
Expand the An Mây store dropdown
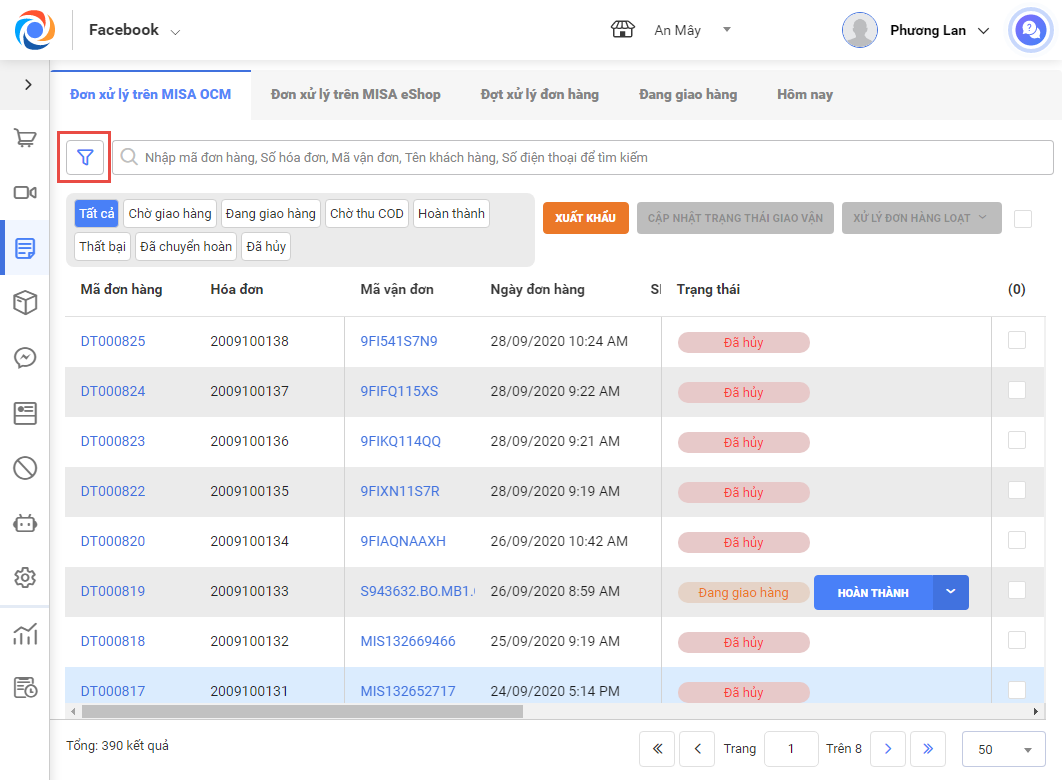pos(727,30)
